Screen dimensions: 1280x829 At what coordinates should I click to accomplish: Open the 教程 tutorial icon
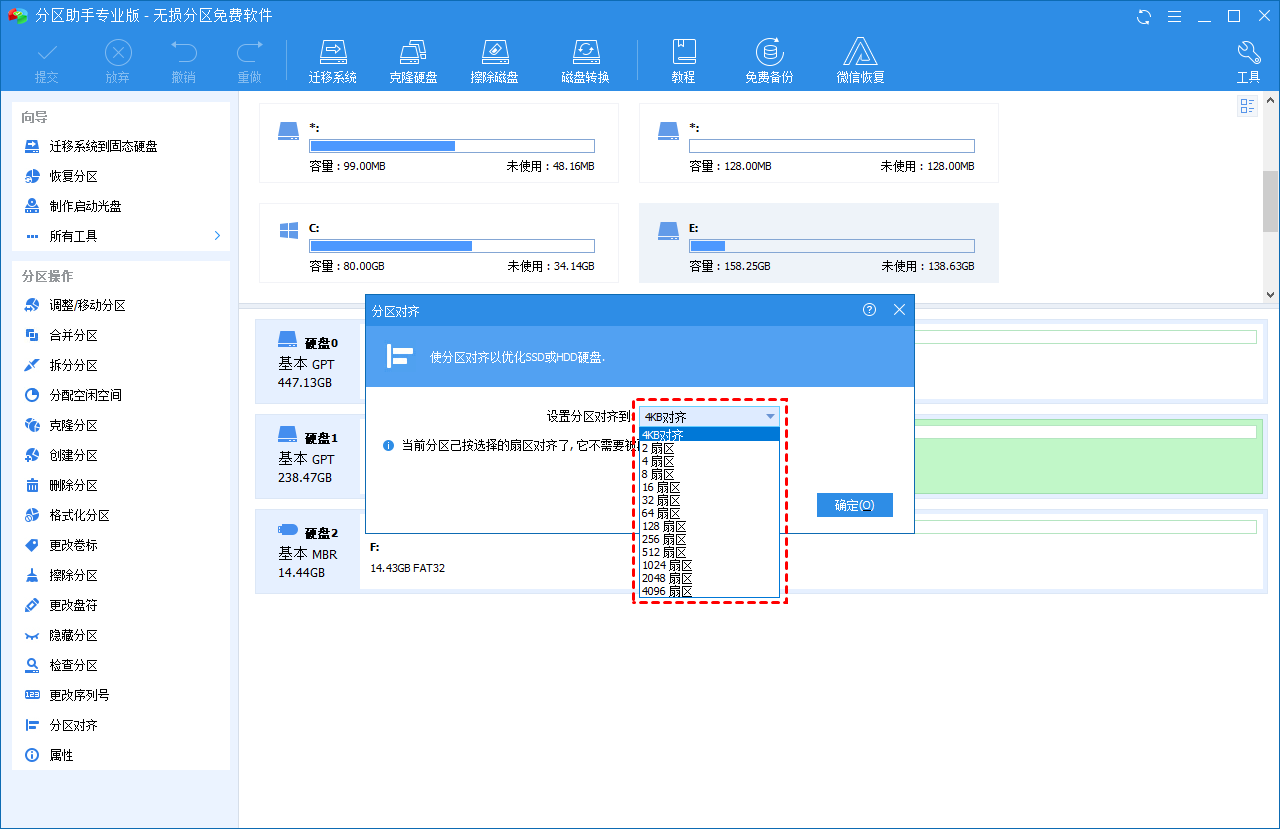[x=684, y=61]
